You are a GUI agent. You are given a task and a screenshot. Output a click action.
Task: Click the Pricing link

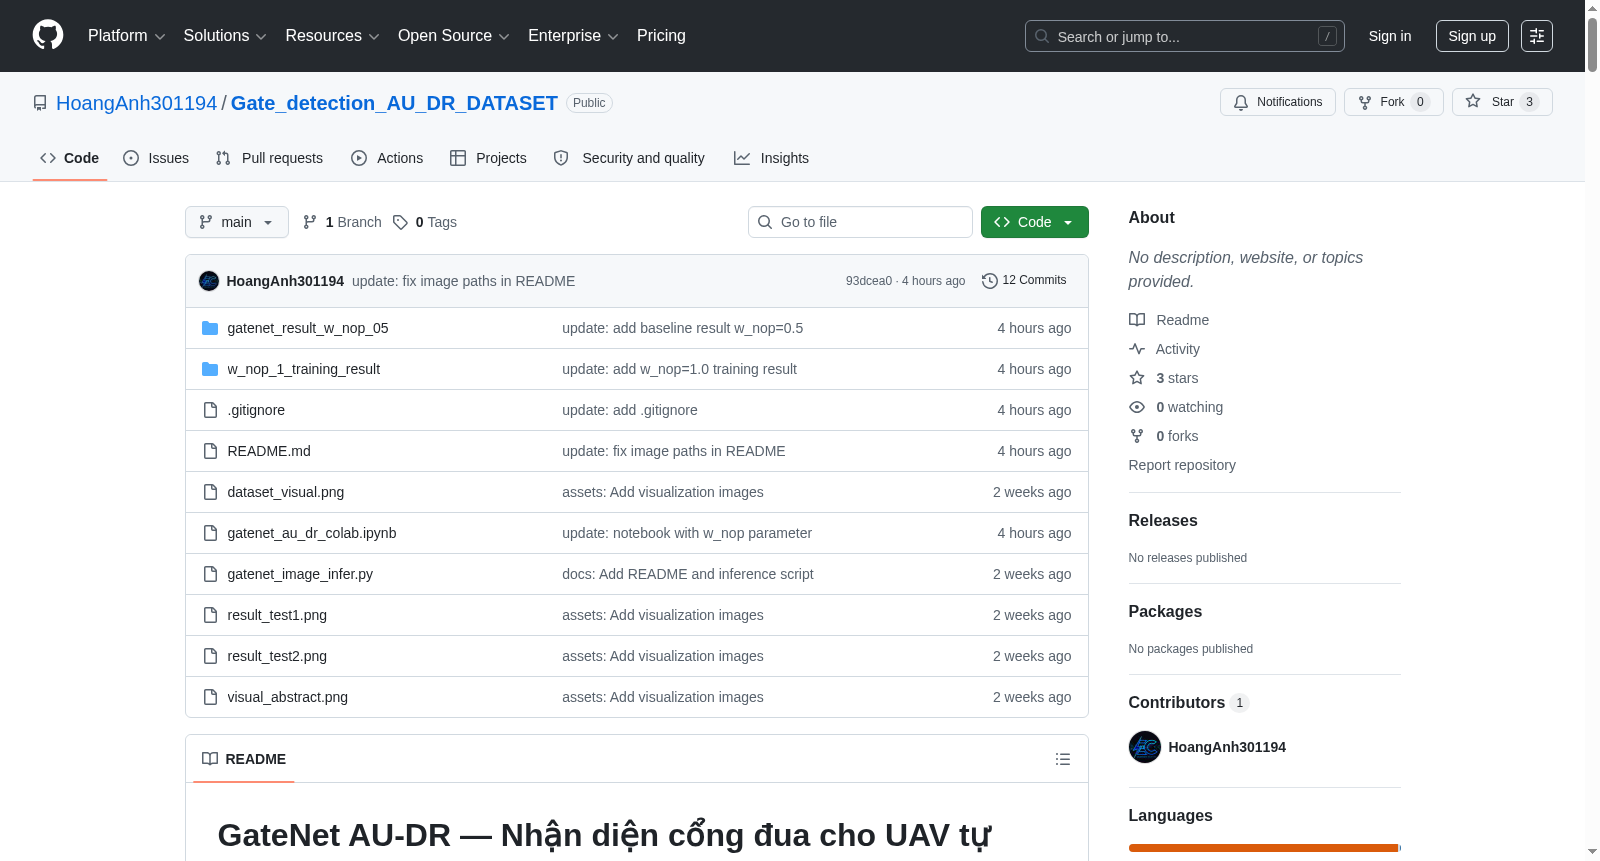661,36
